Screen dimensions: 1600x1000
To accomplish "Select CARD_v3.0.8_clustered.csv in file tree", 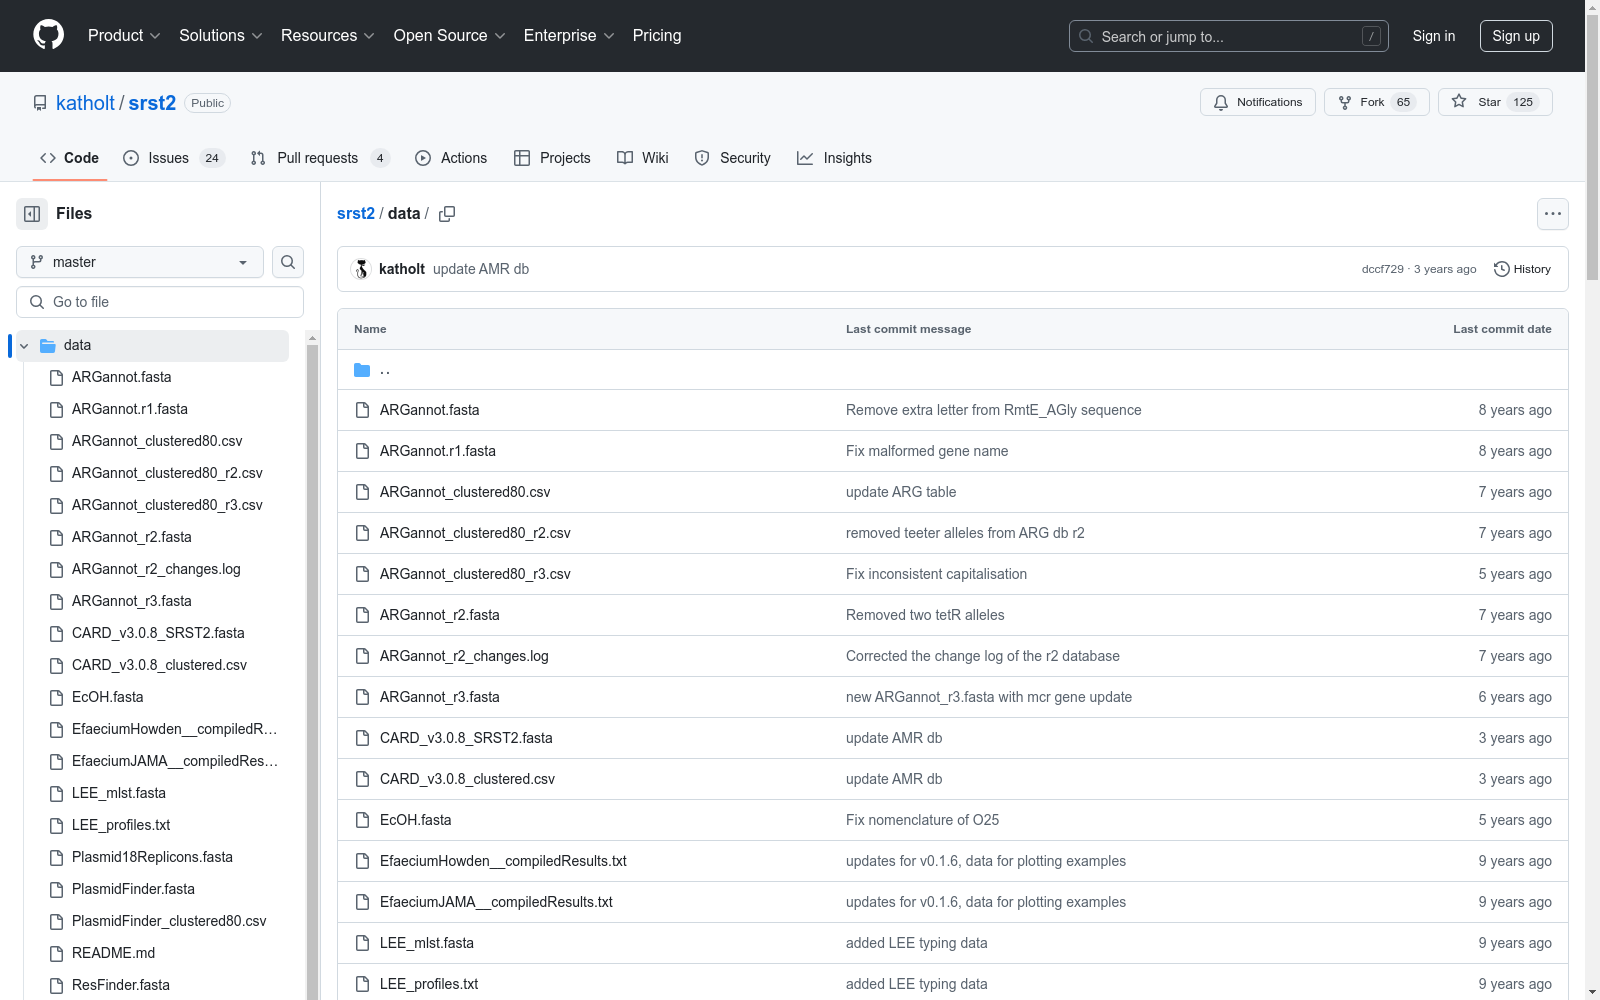I will [159, 665].
